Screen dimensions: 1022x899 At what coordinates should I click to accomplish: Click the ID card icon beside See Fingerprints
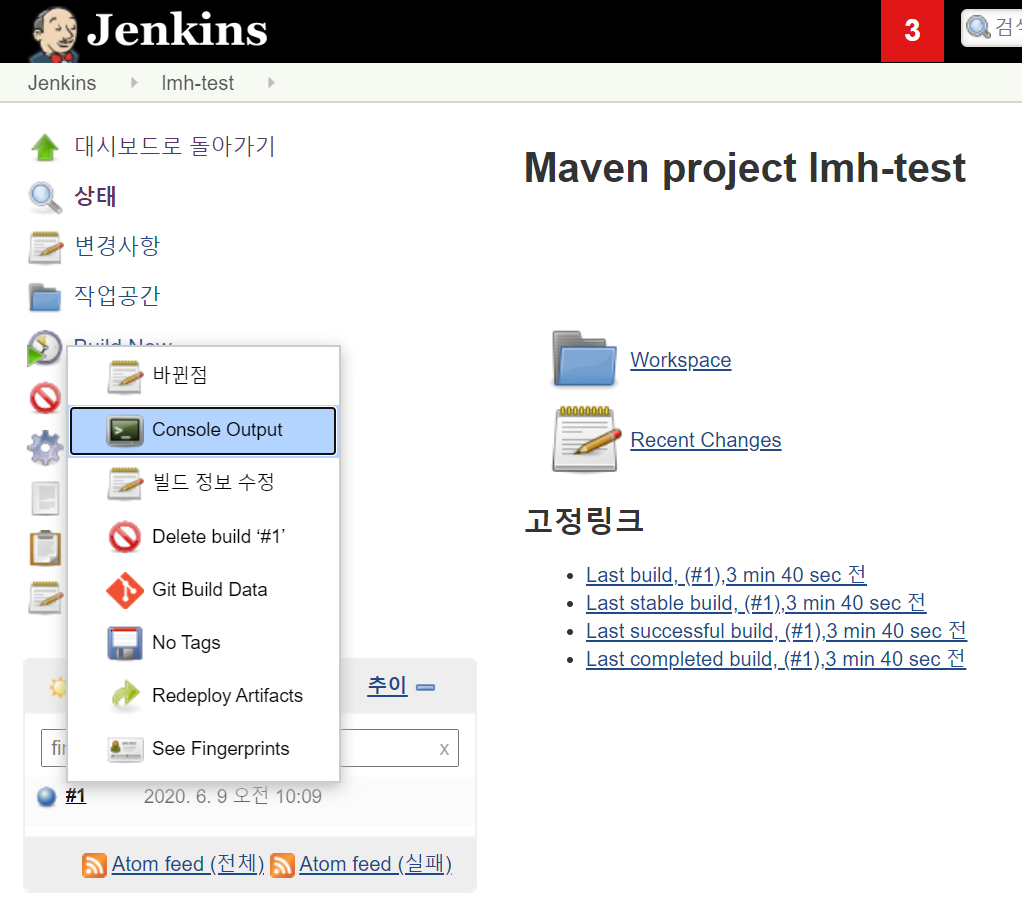[125, 750]
